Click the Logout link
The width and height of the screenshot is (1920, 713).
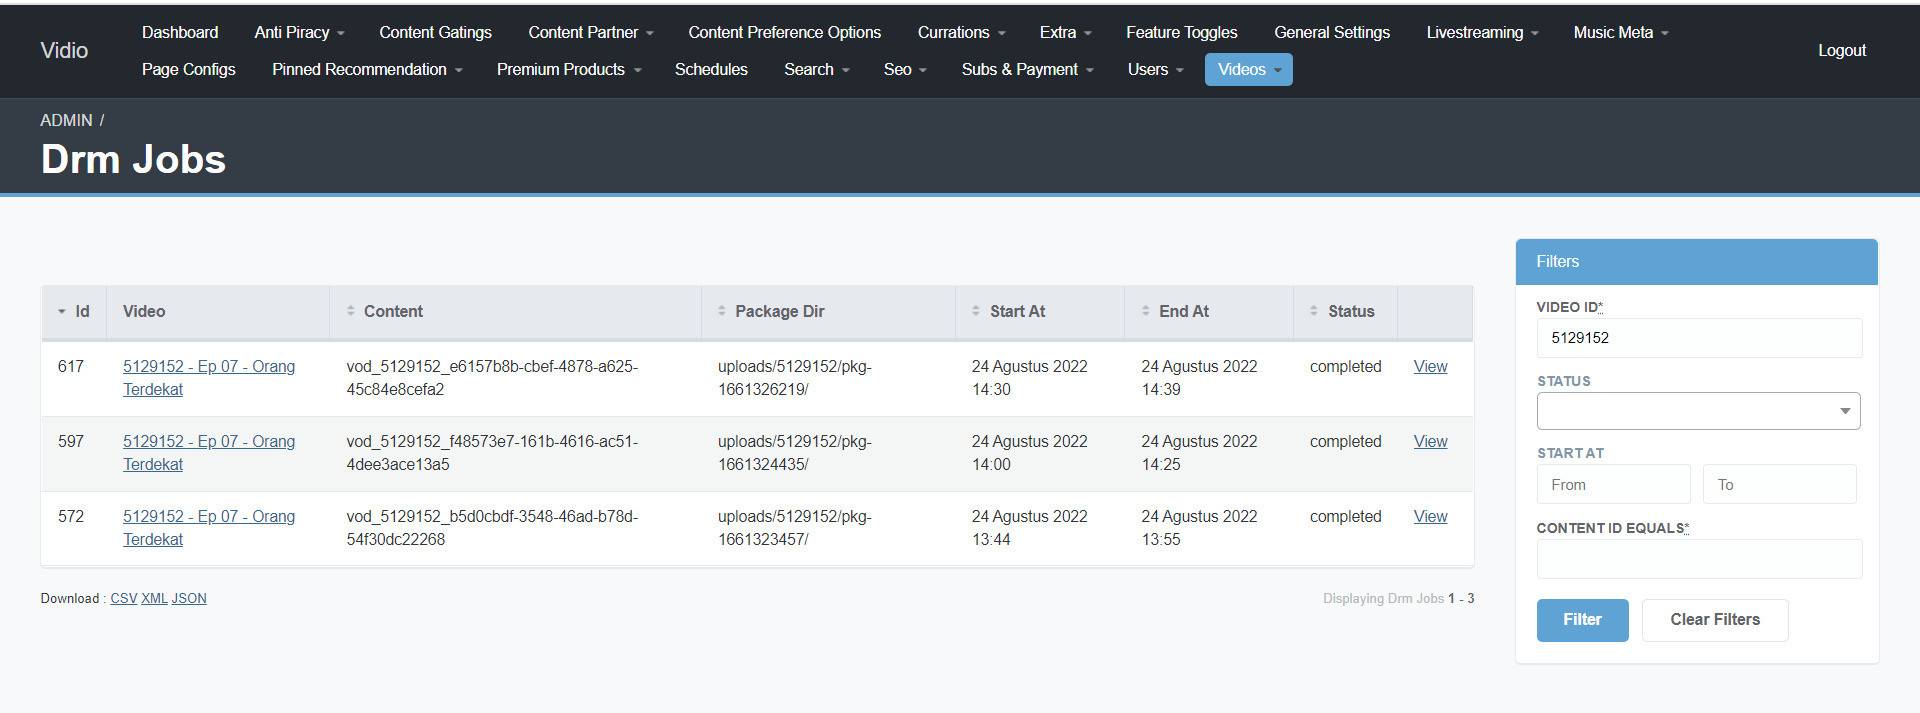coord(1841,50)
